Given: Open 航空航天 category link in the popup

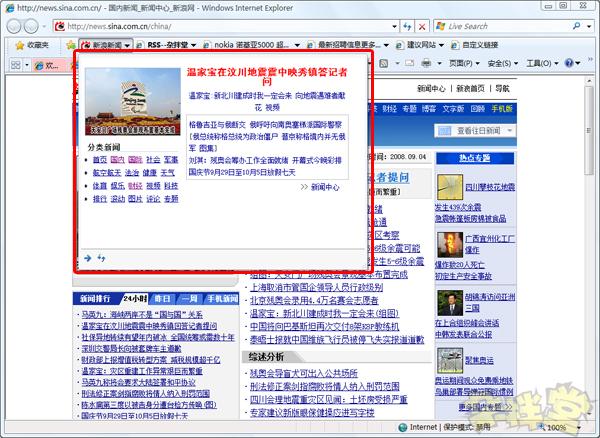Looking at the screenshot, I should (107, 173).
